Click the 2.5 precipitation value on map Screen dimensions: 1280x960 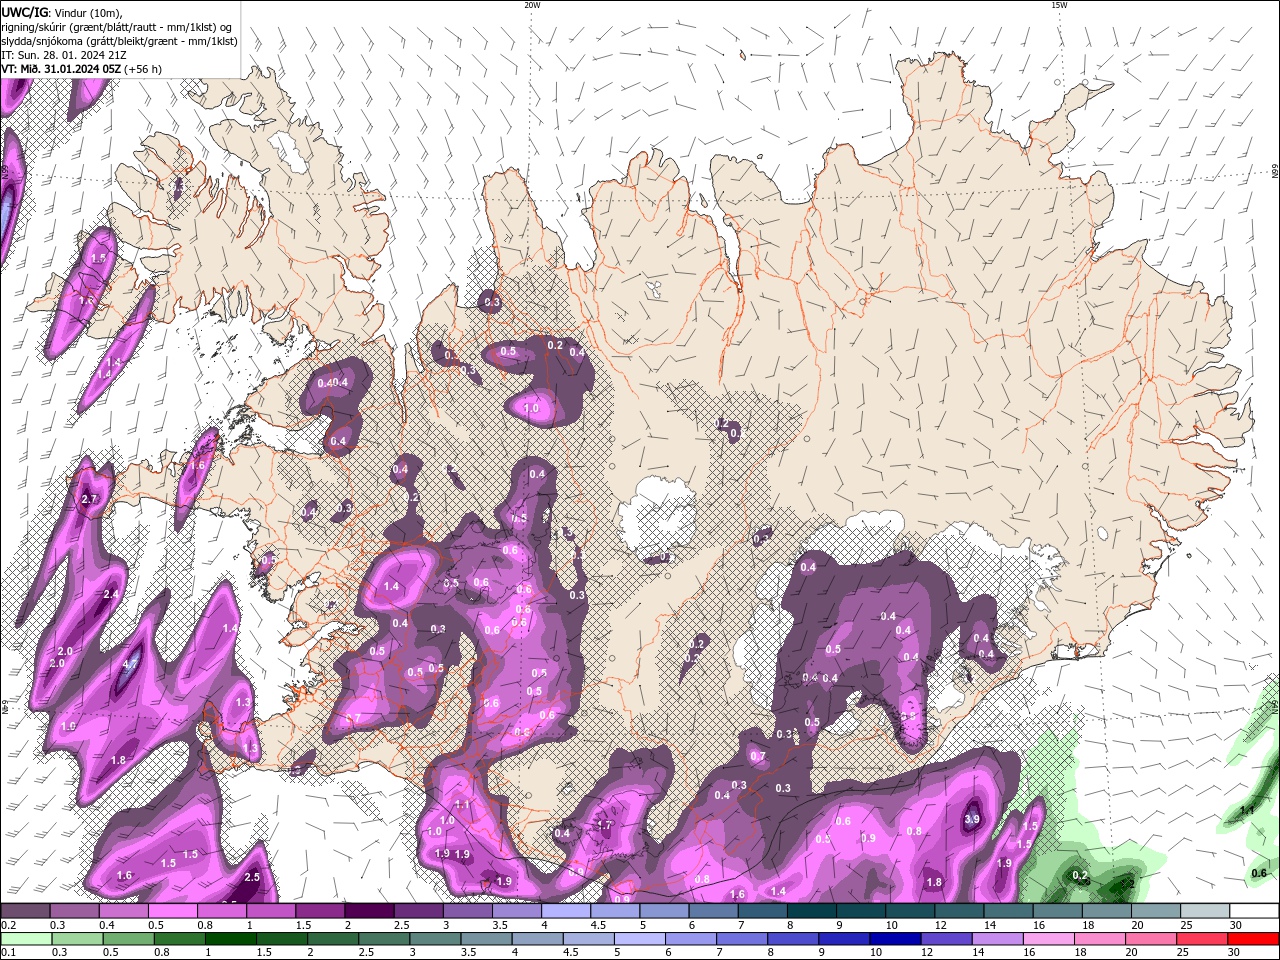point(252,877)
